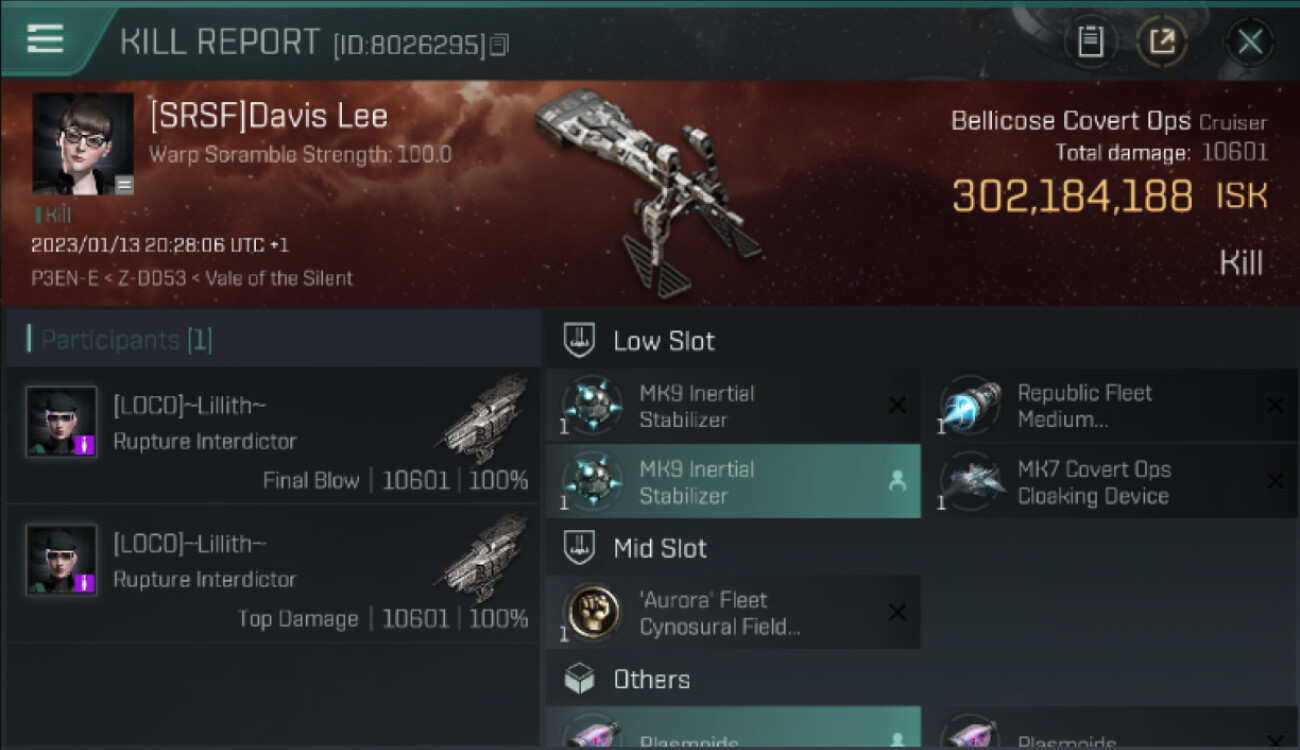Click the Low Slot section icon

(581, 340)
